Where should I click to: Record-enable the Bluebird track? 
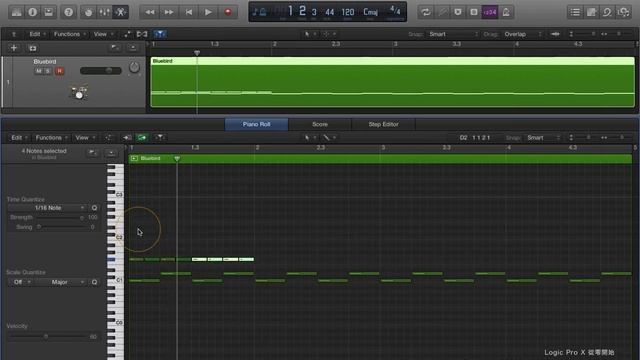point(60,71)
